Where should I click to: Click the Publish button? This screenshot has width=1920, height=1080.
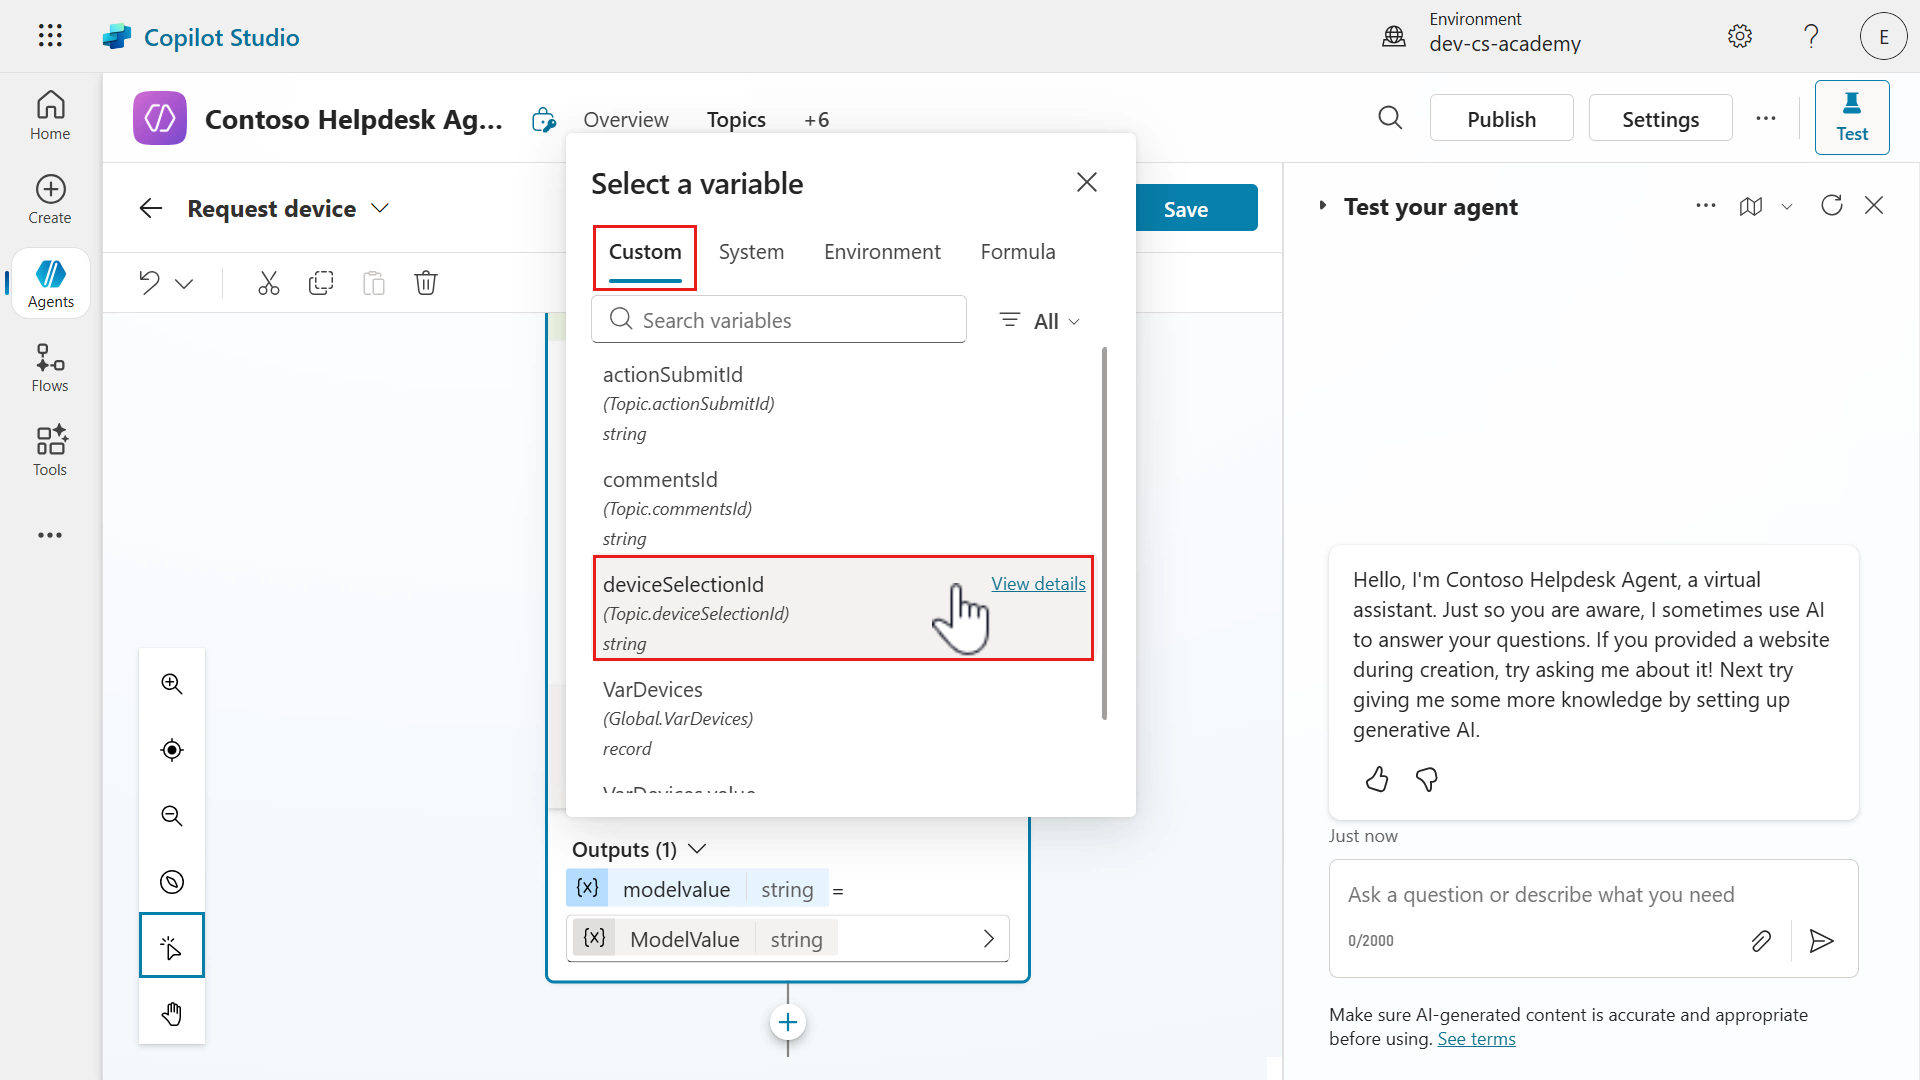tap(1501, 119)
